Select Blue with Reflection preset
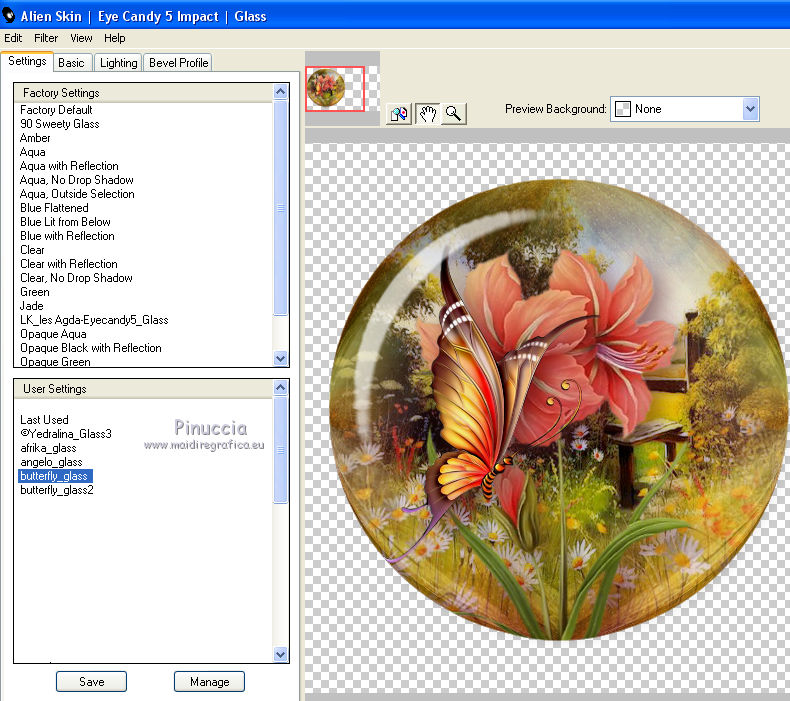The height and width of the screenshot is (701, 790). coord(67,236)
